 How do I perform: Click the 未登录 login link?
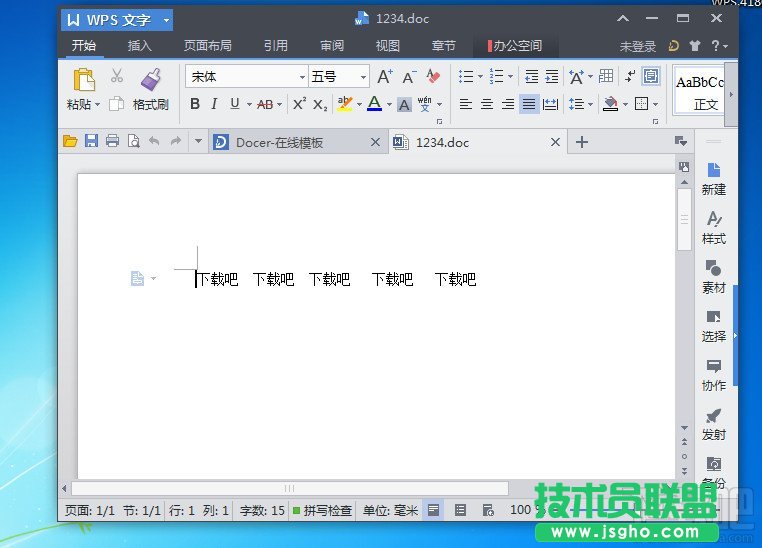click(638, 47)
